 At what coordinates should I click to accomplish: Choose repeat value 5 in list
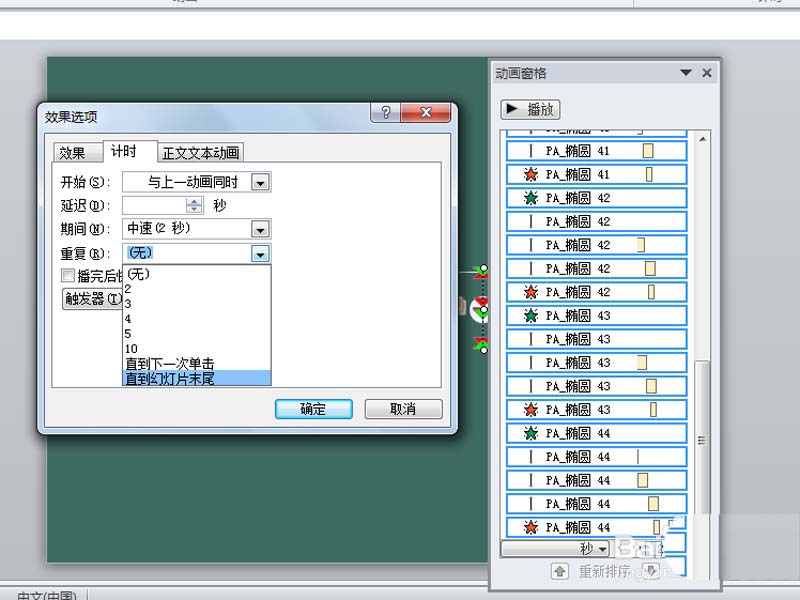tap(196, 334)
